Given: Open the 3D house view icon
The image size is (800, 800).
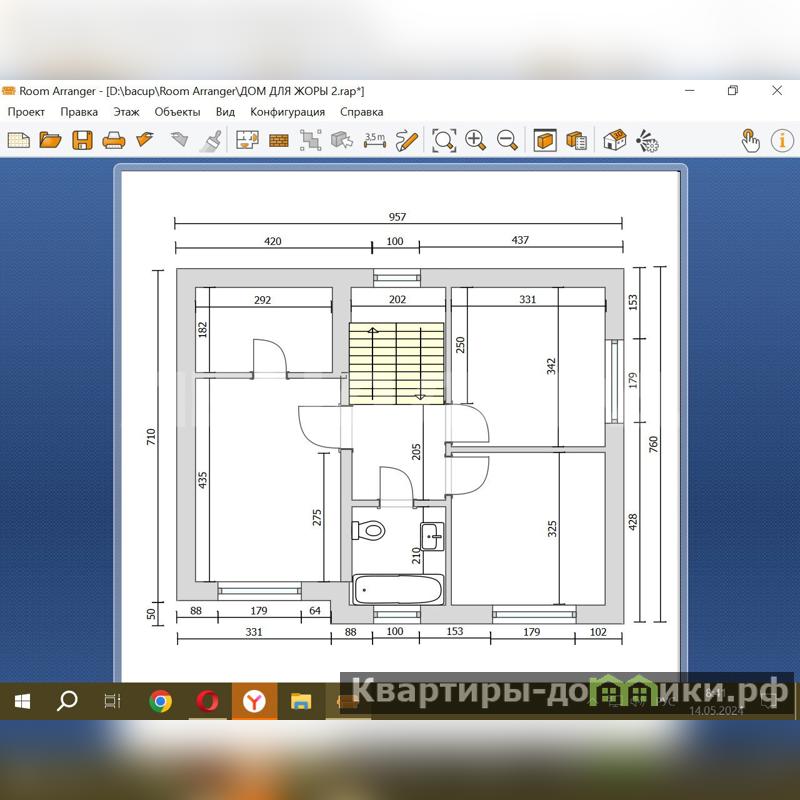Looking at the screenshot, I should coord(614,140).
